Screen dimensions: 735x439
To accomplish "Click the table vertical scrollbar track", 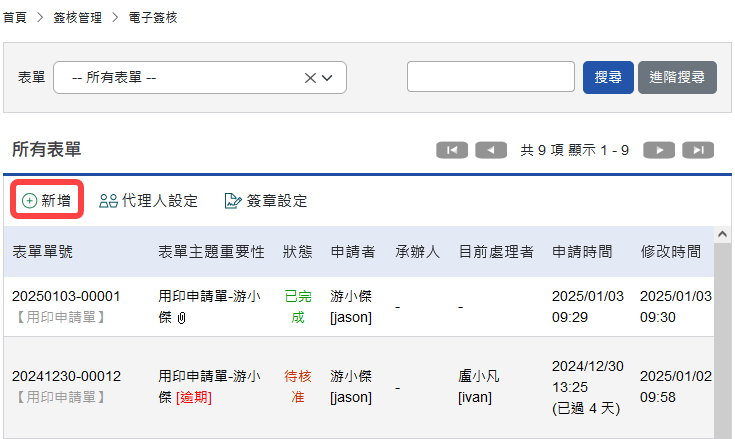I will [722, 341].
